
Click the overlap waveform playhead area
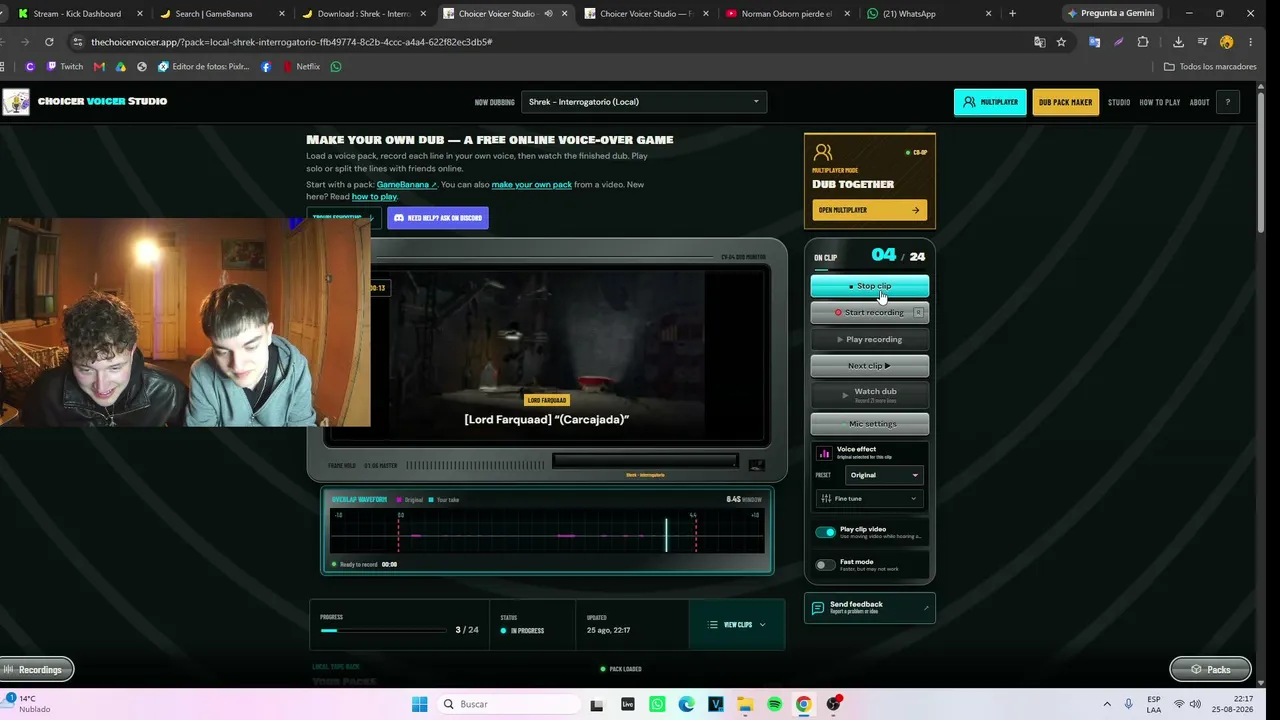click(547, 532)
